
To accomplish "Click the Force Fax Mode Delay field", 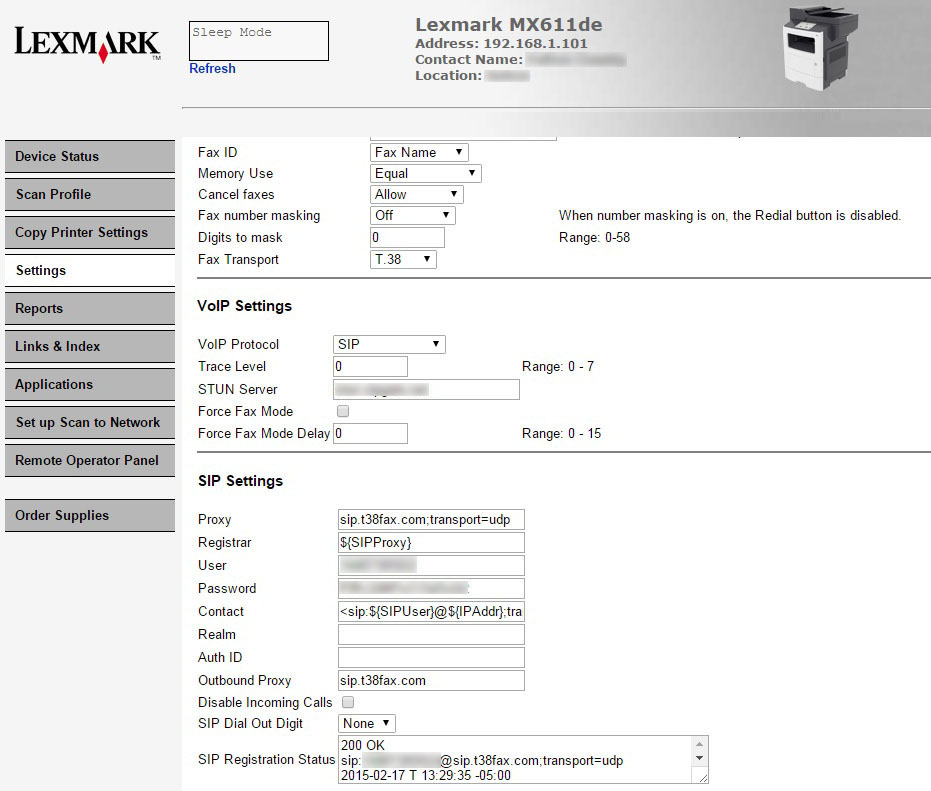I will 370,434.
